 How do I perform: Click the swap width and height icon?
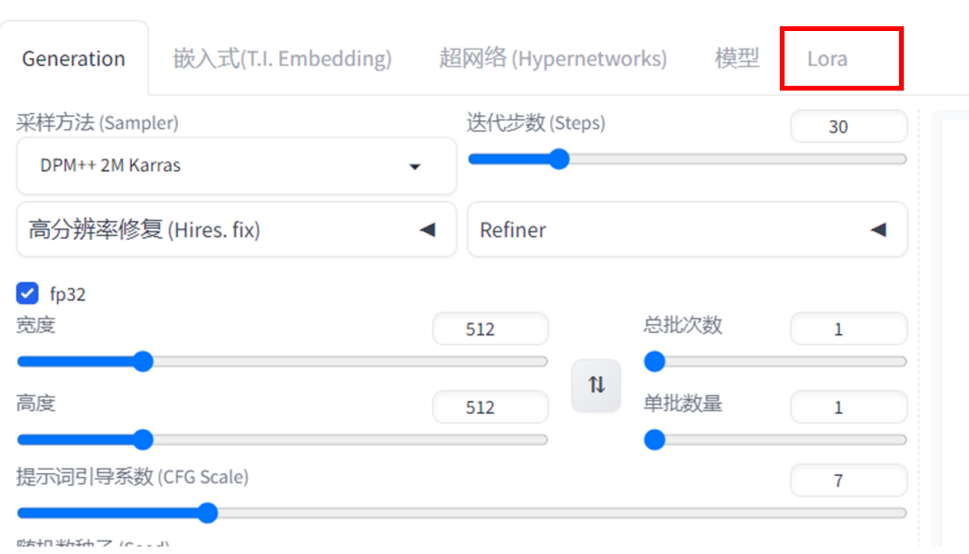click(596, 385)
